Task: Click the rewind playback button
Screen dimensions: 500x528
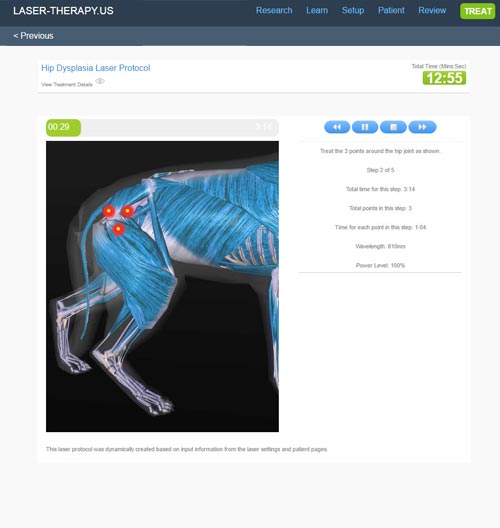Action: pyautogui.click(x=337, y=127)
